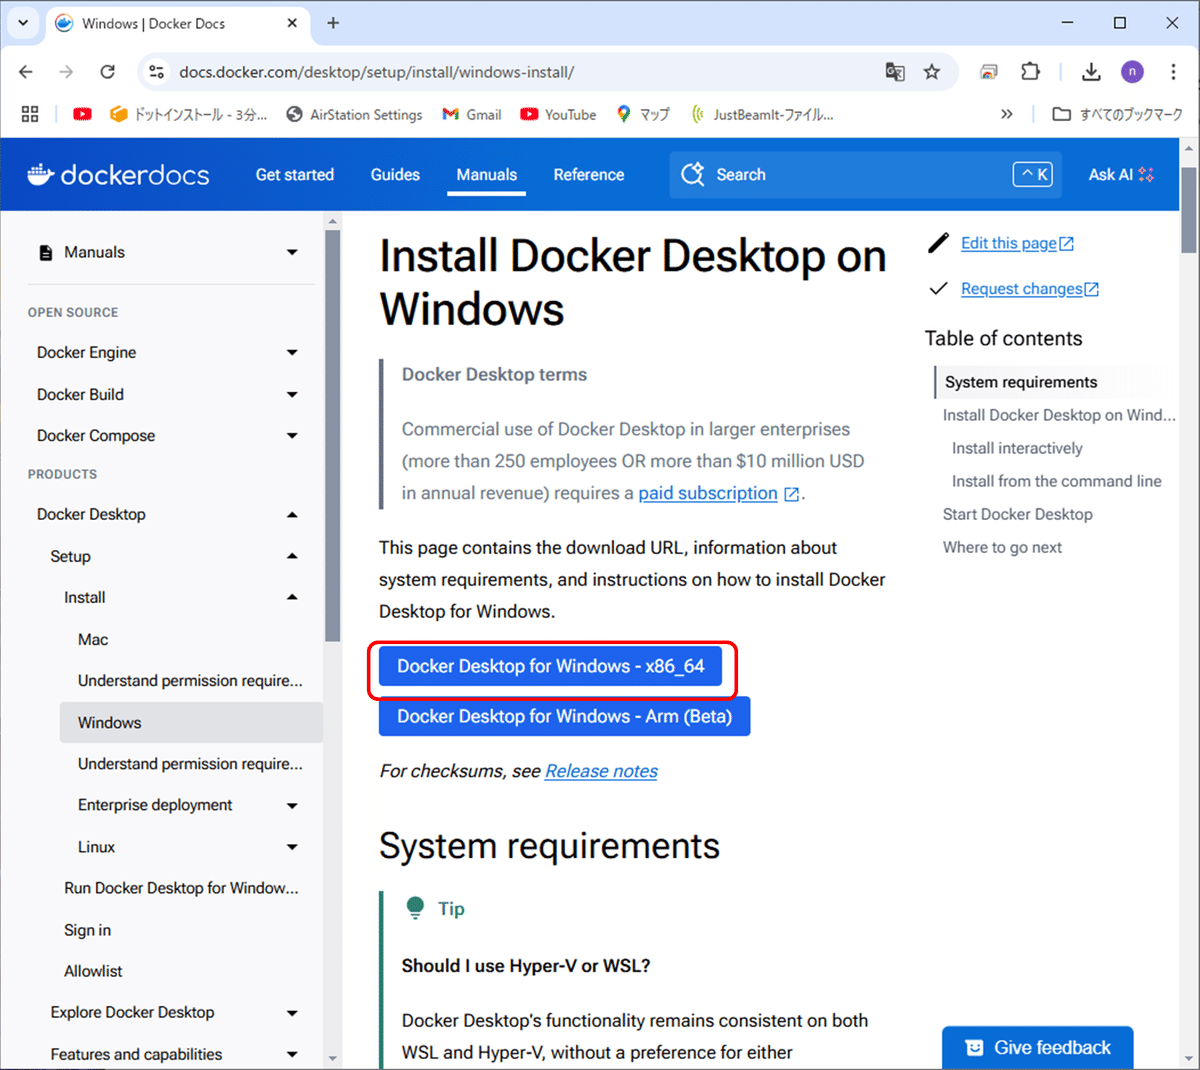Viewport: 1200px width, 1070px height.
Task: Click inside the browser address bar
Action: click(x=400, y=72)
